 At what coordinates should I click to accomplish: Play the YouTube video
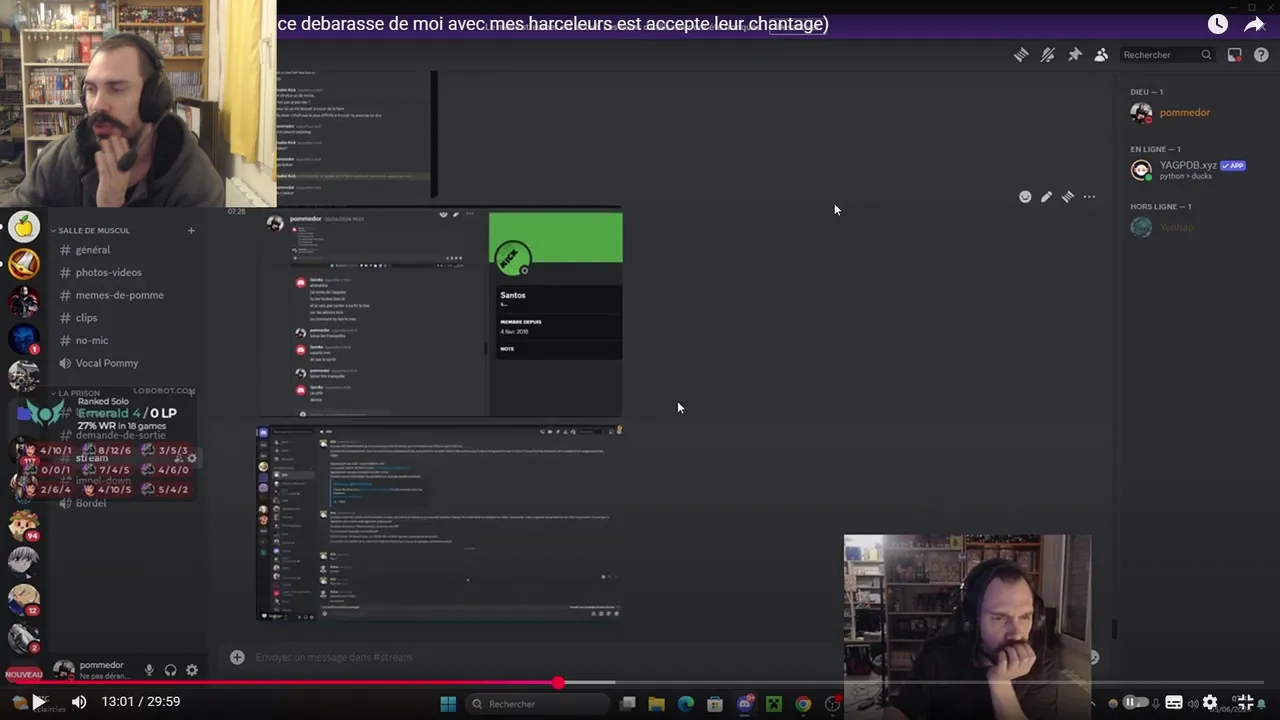[37, 702]
